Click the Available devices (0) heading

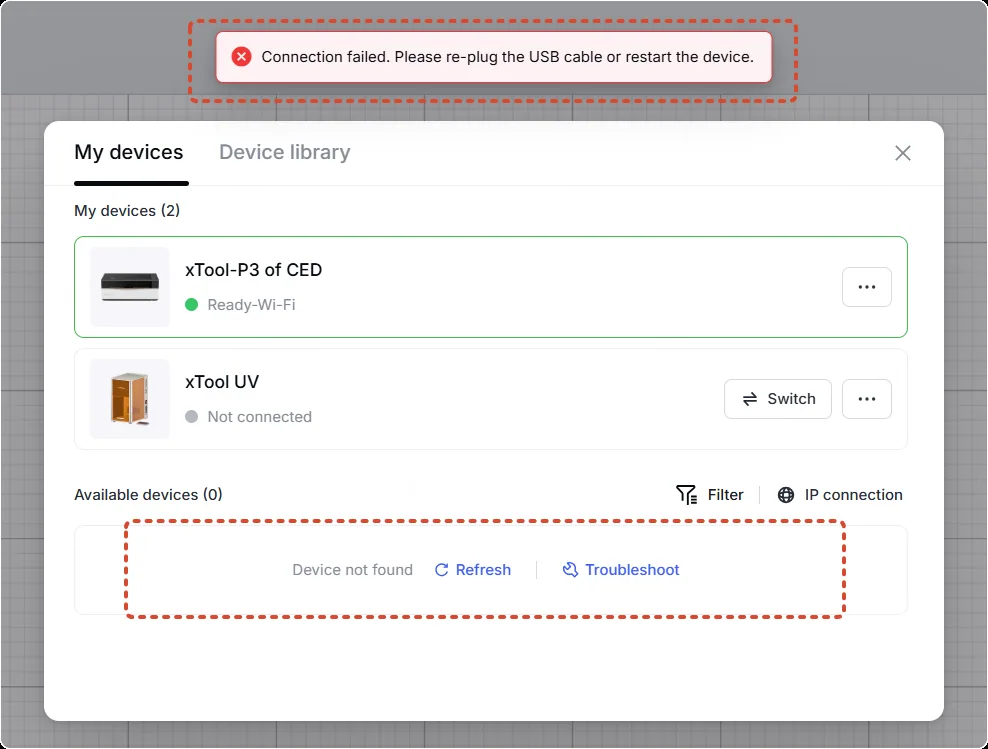(149, 495)
